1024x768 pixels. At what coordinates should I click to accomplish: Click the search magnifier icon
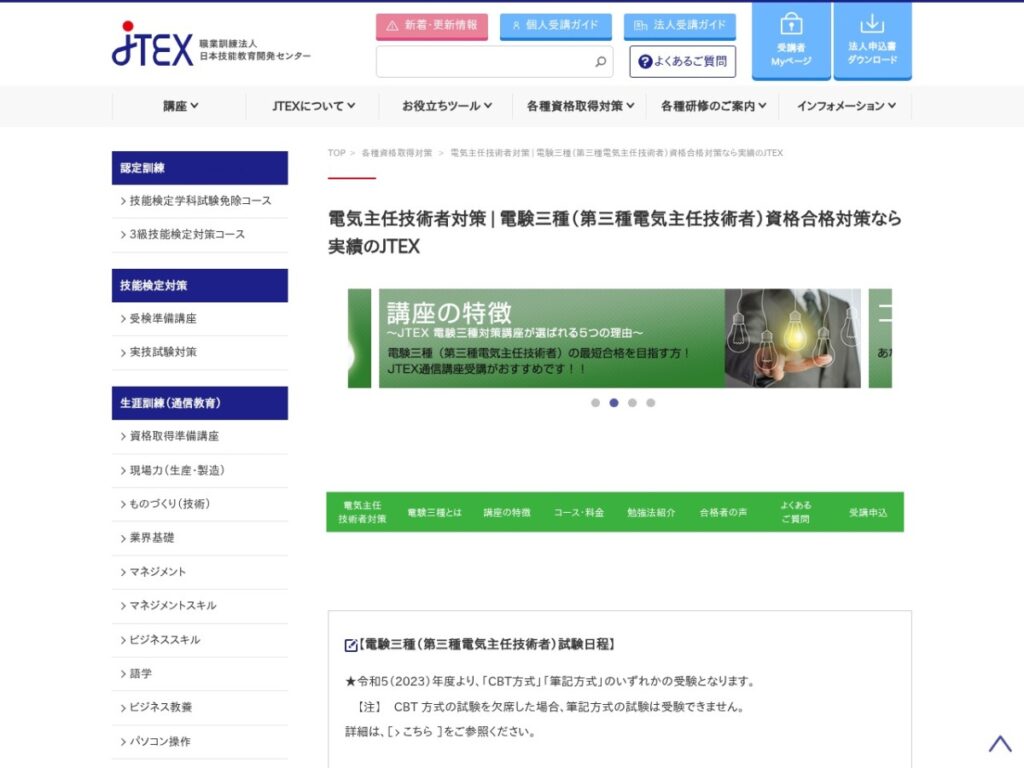click(600, 61)
